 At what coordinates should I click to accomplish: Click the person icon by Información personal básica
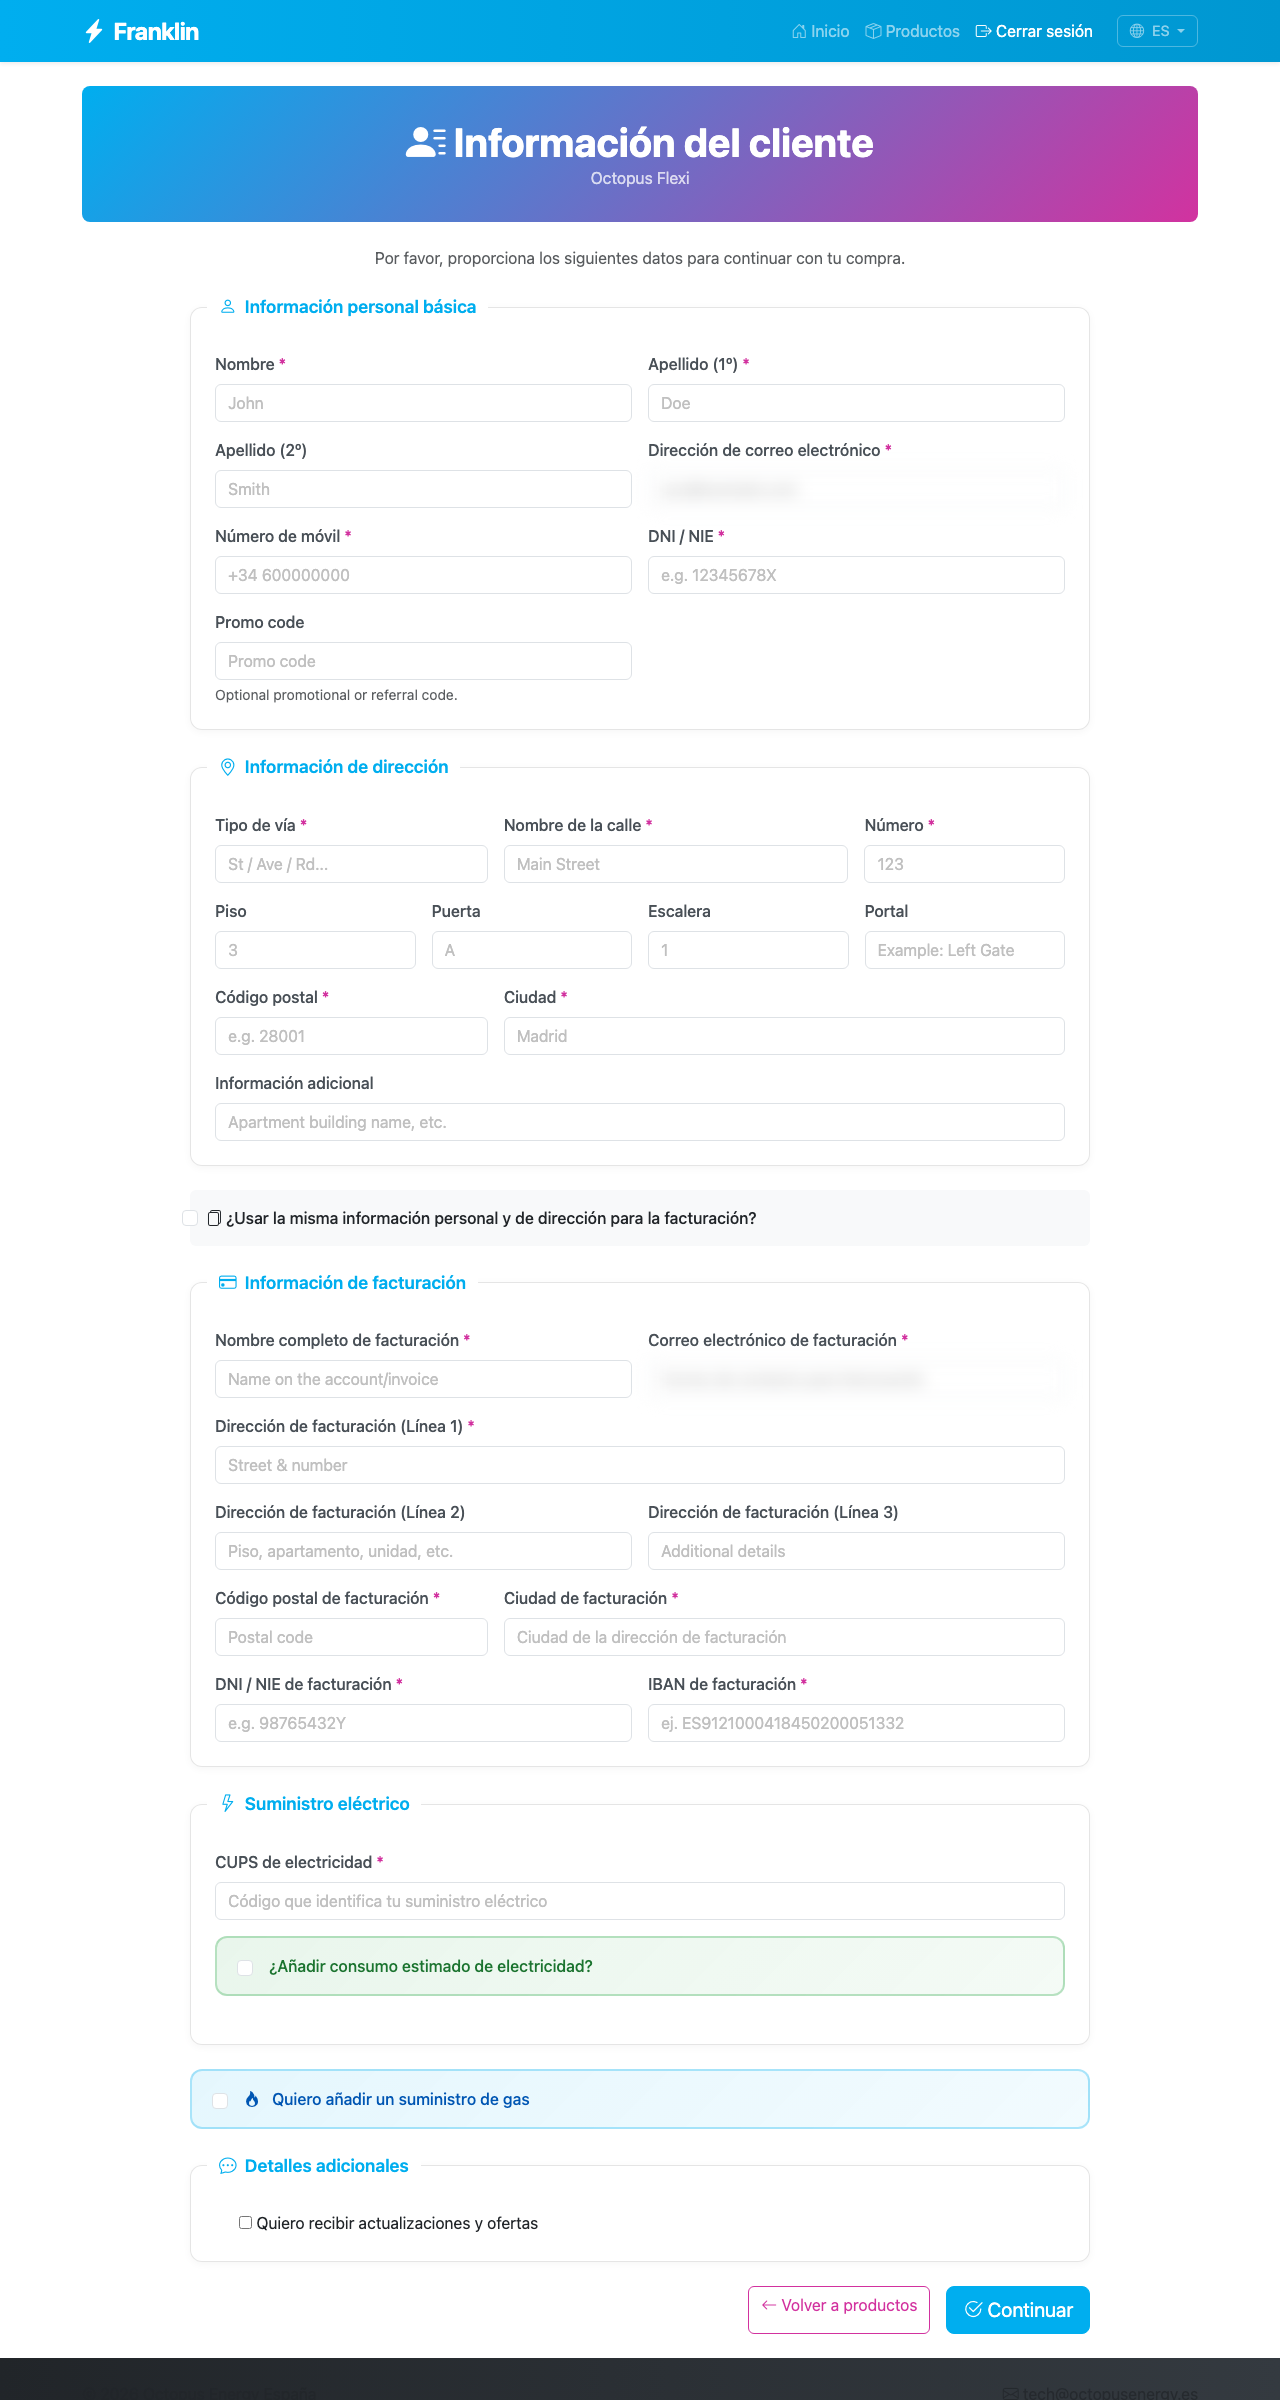(x=228, y=307)
